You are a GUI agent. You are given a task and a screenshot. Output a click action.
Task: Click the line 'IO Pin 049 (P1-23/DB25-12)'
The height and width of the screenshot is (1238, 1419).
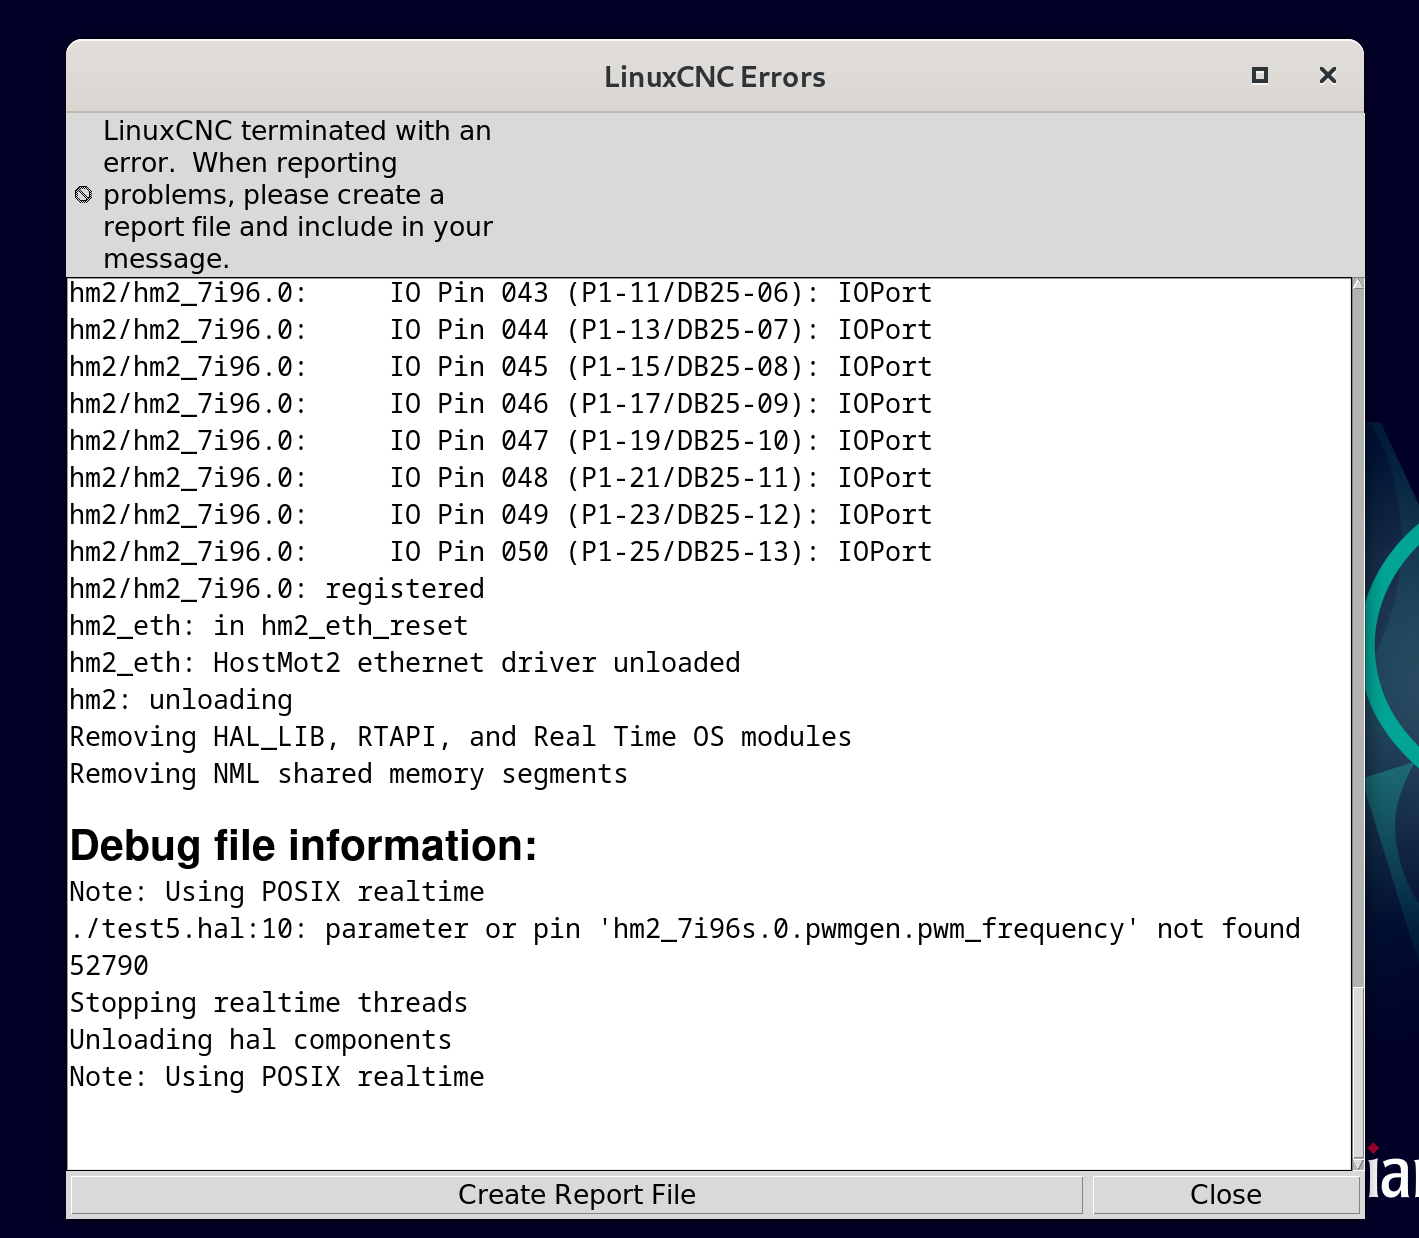point(501,515)
